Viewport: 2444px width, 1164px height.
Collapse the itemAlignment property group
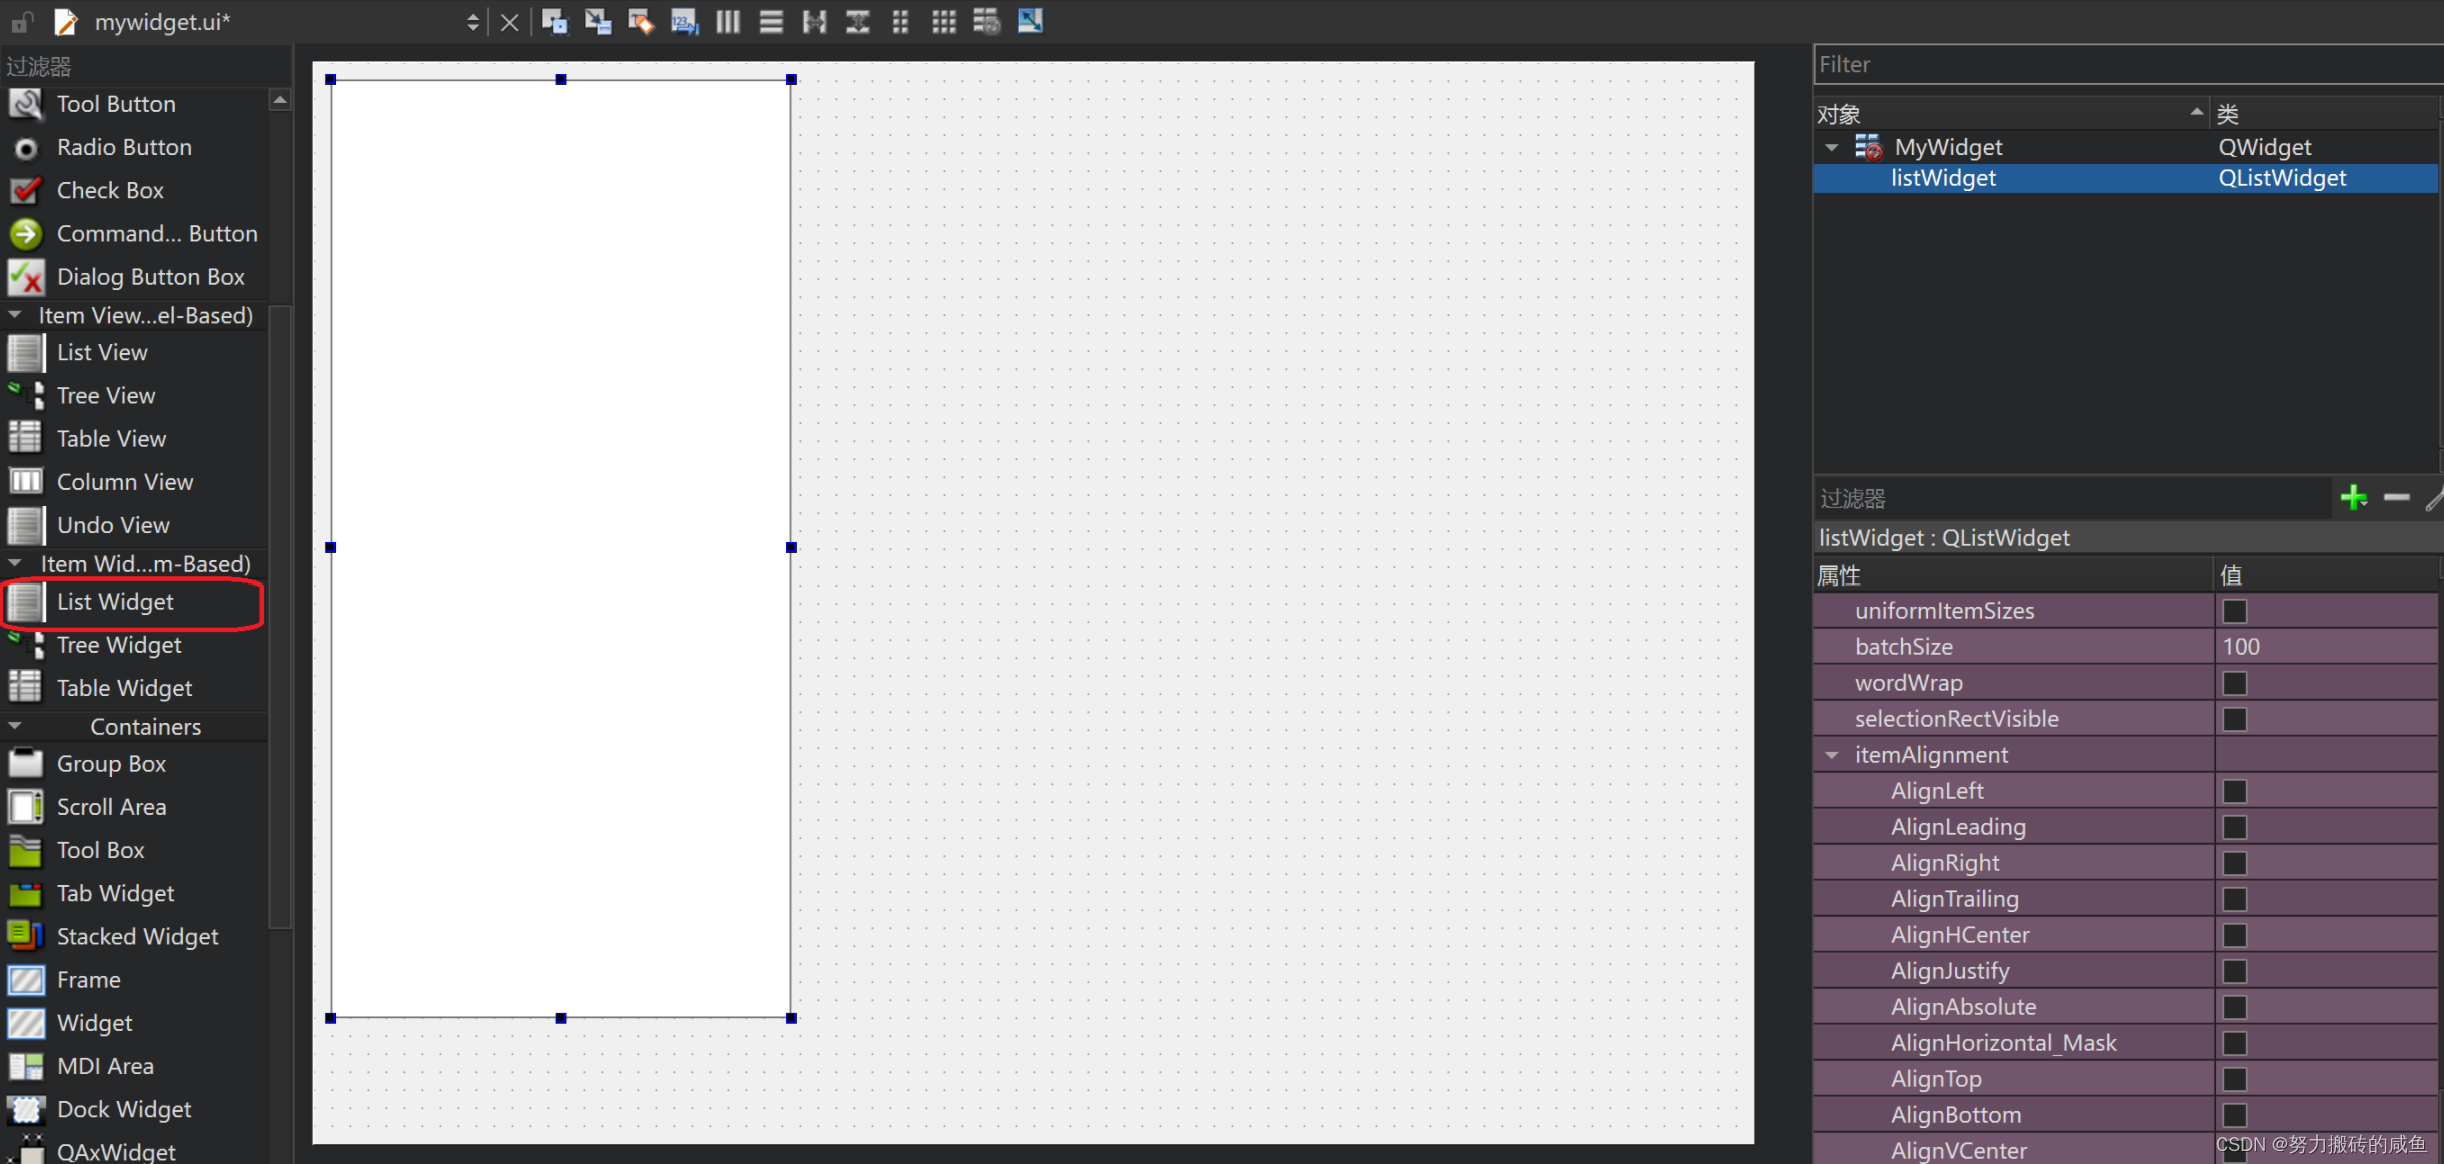1832,755
